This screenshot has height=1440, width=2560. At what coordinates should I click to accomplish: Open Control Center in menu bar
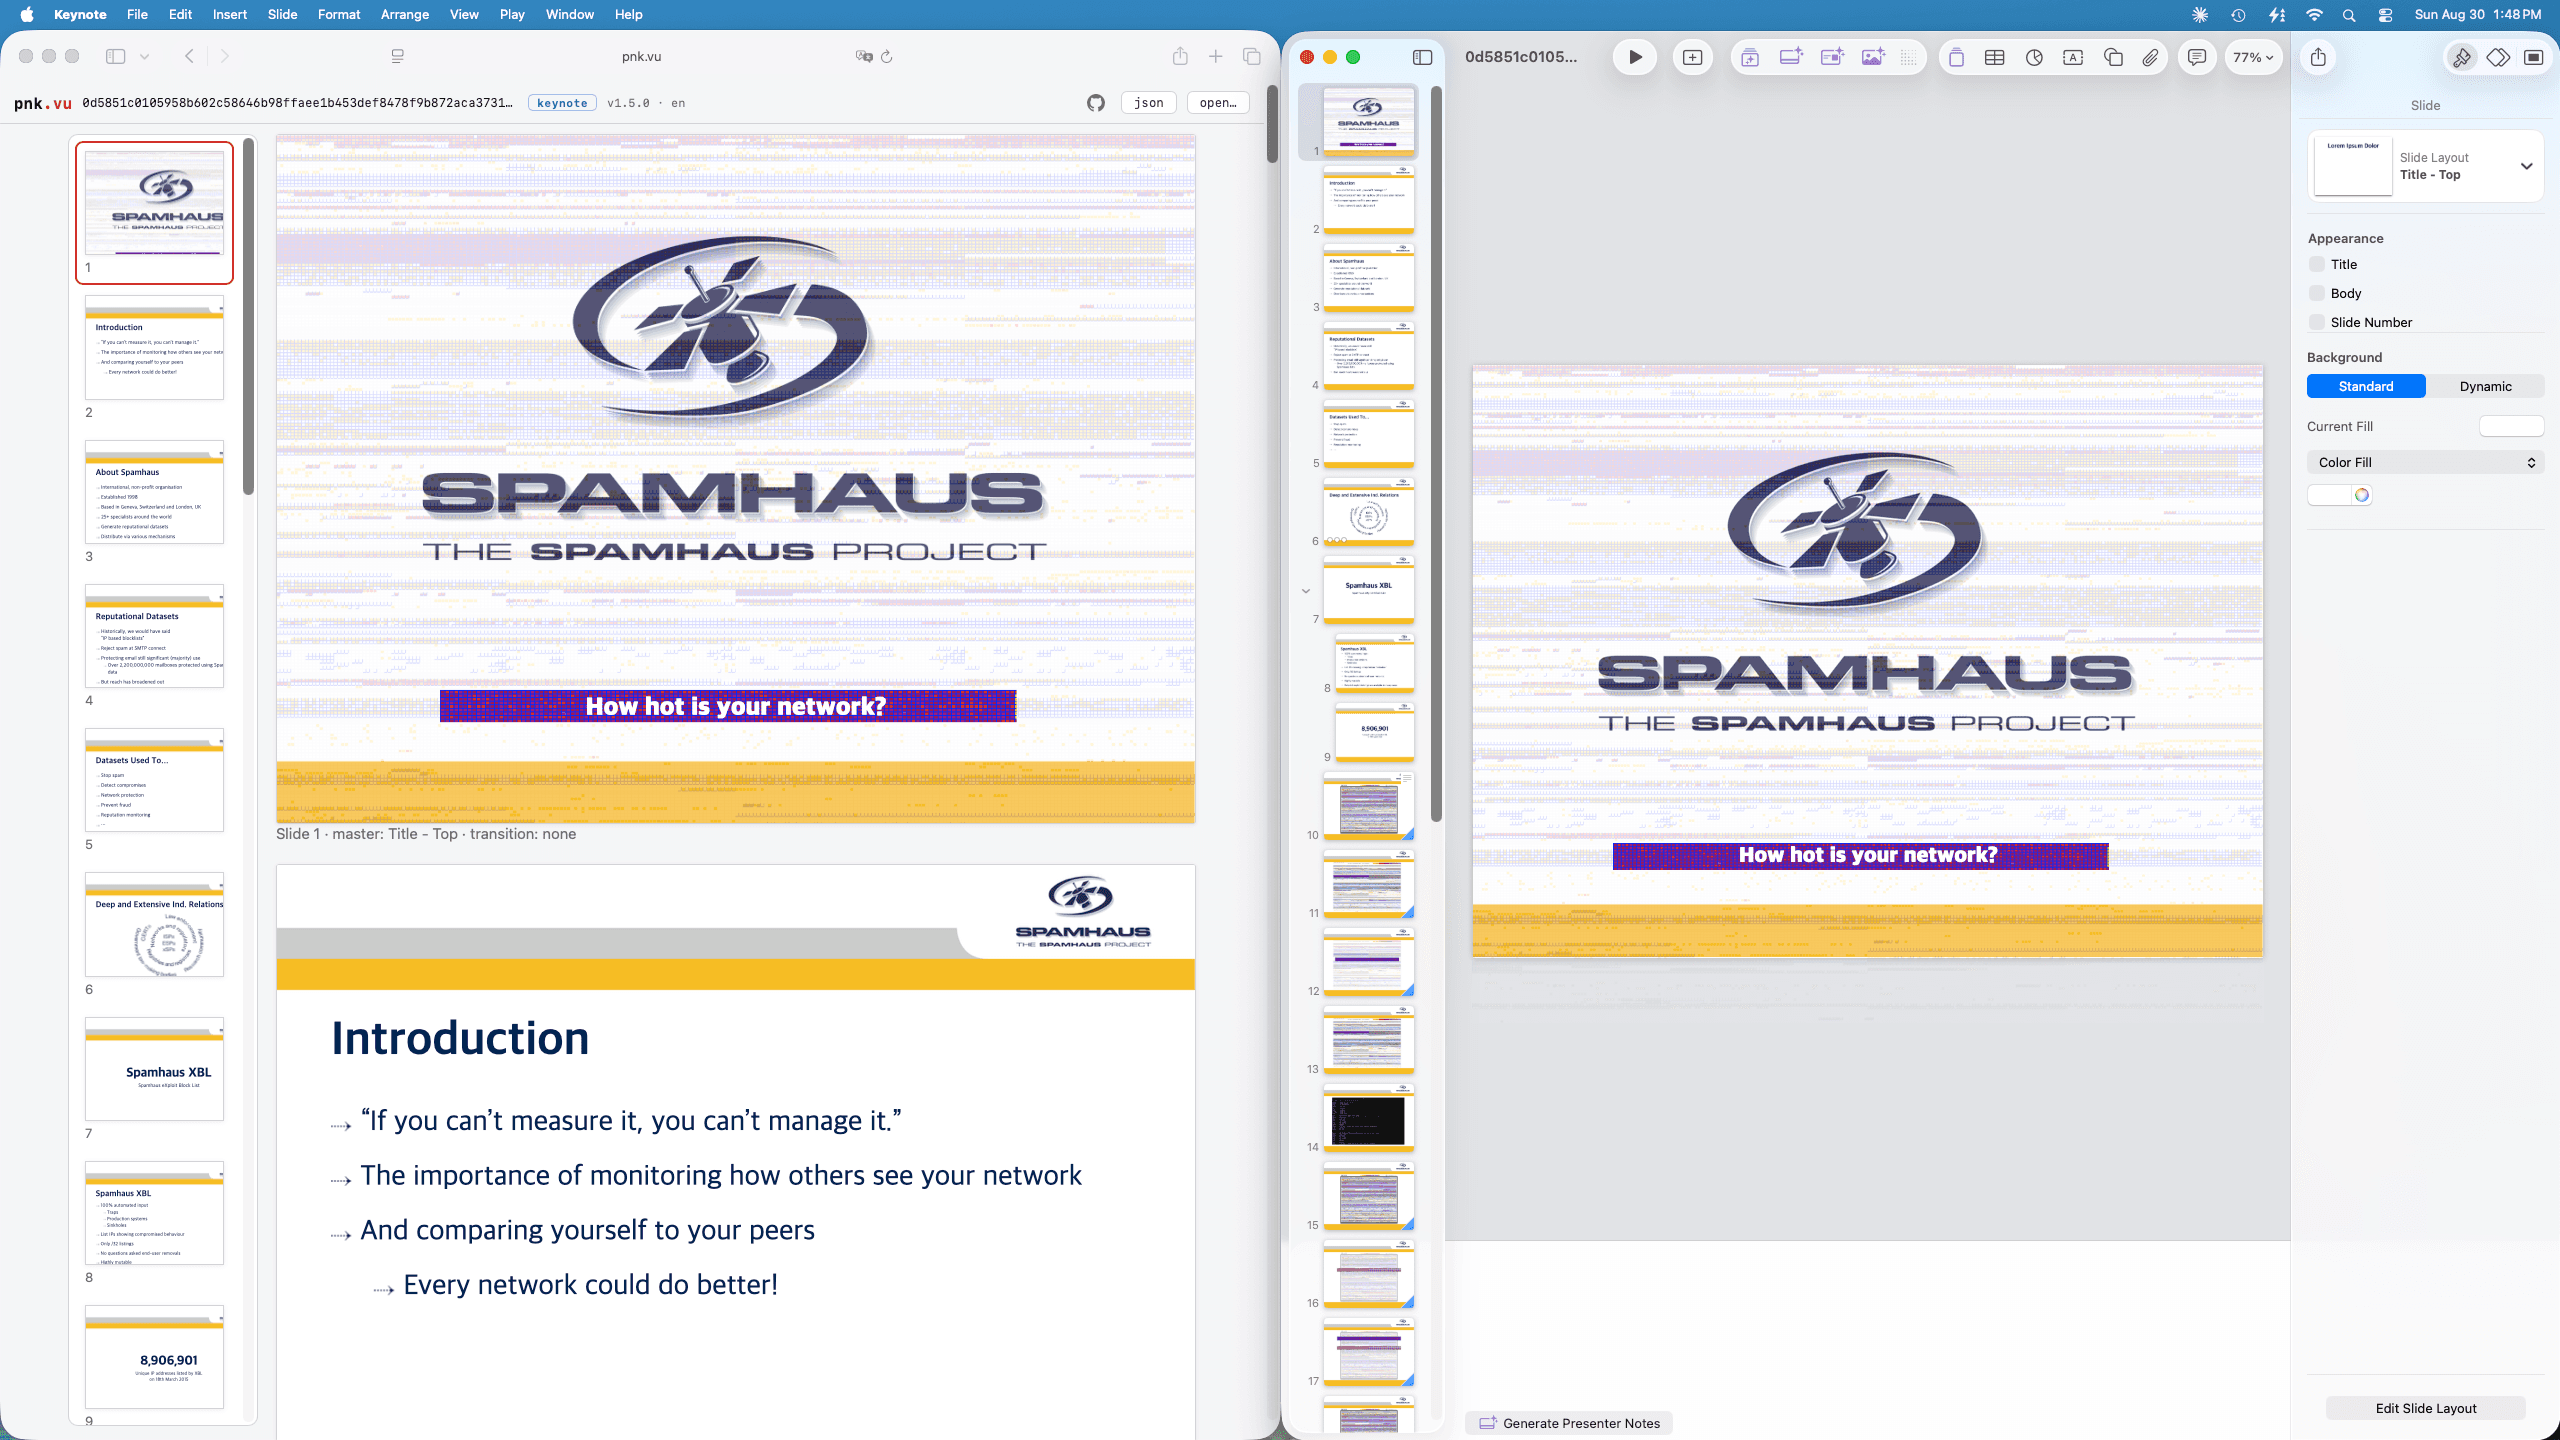[2385, 14]
